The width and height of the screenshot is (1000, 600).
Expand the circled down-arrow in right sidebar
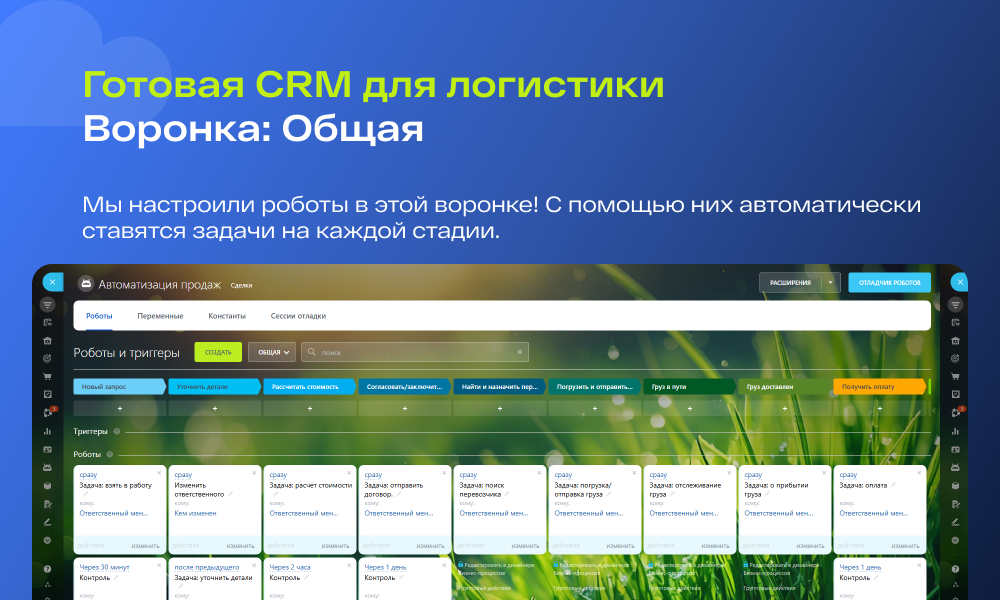point(955,540)
